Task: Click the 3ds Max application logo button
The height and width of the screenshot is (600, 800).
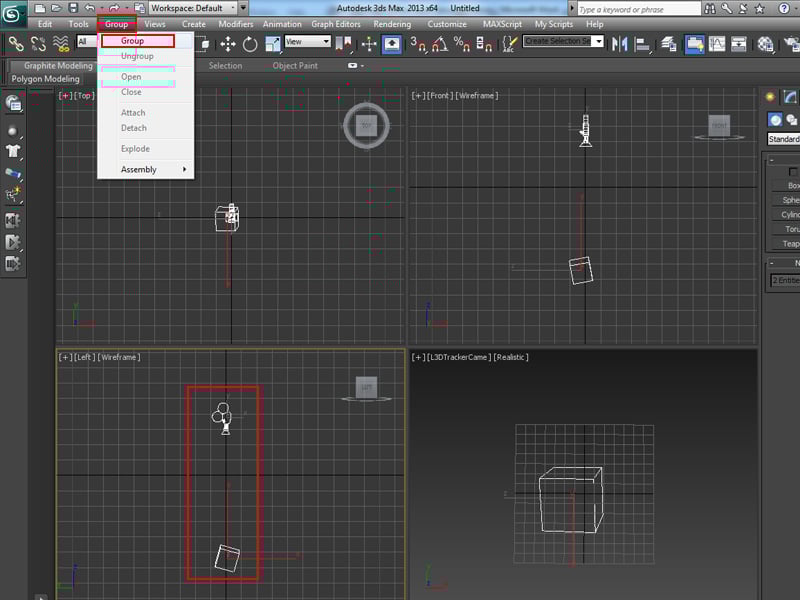Action: [x=12, y=14]
